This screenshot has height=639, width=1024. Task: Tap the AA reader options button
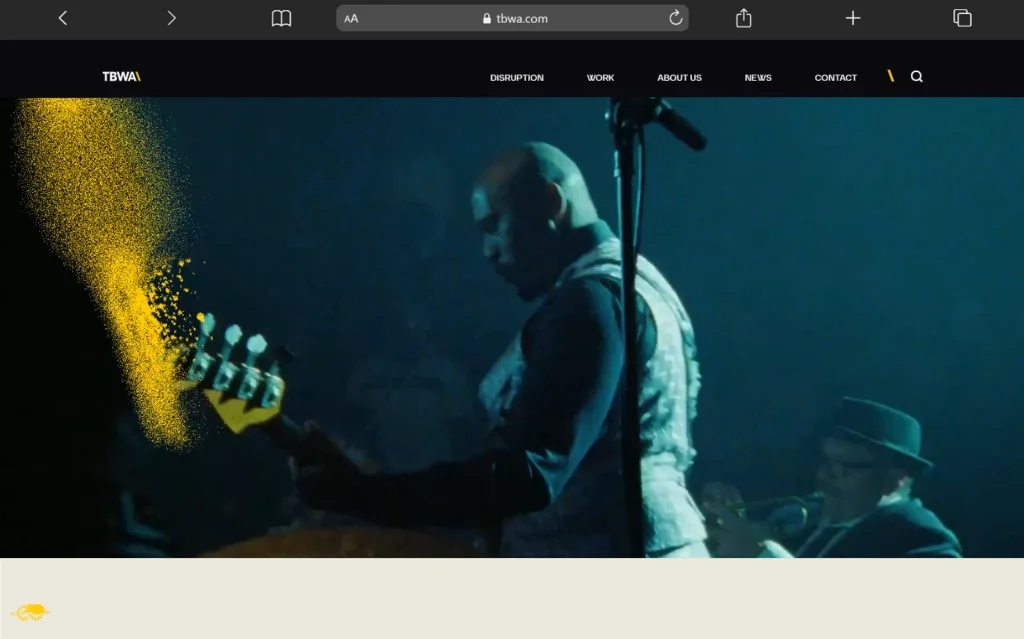pyautogui.click(x=351, y=19)
